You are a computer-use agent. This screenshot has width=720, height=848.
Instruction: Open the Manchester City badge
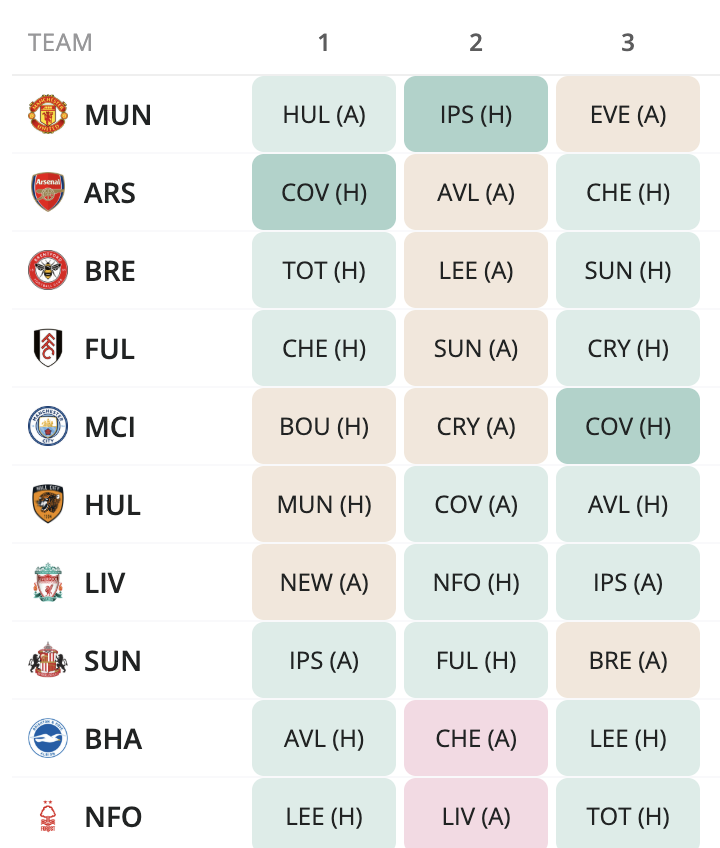48,426
